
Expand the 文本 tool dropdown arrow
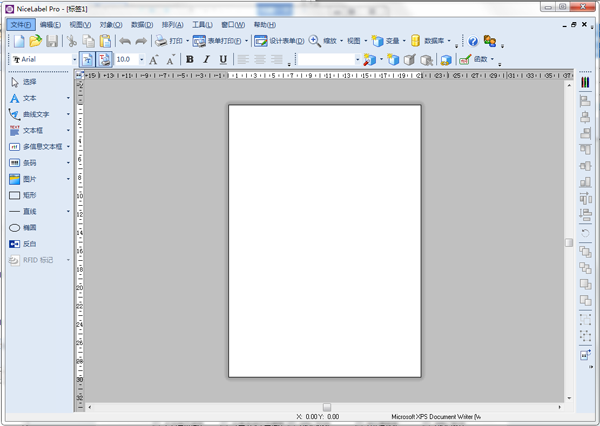(x=68, y=98)
